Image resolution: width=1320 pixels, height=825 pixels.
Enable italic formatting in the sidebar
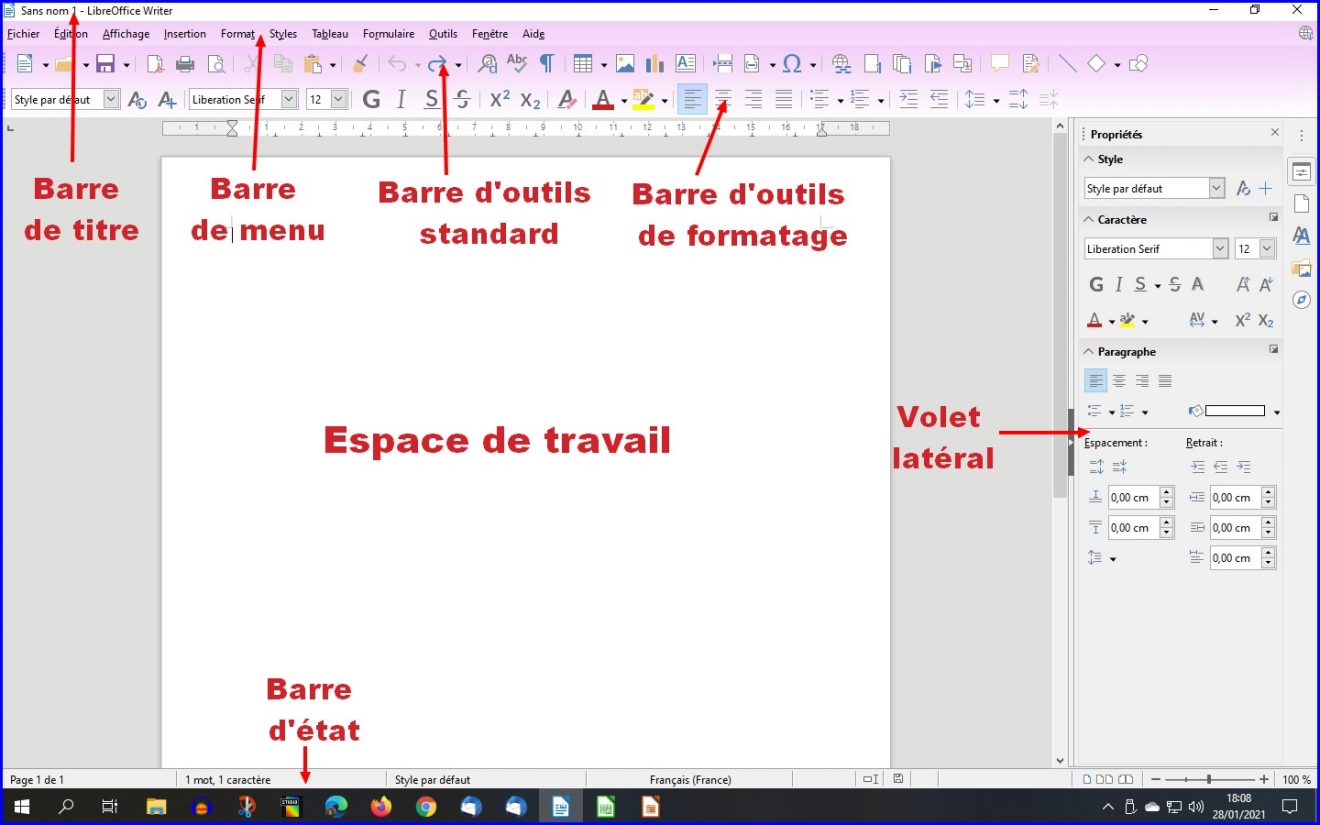(1120, 284)
